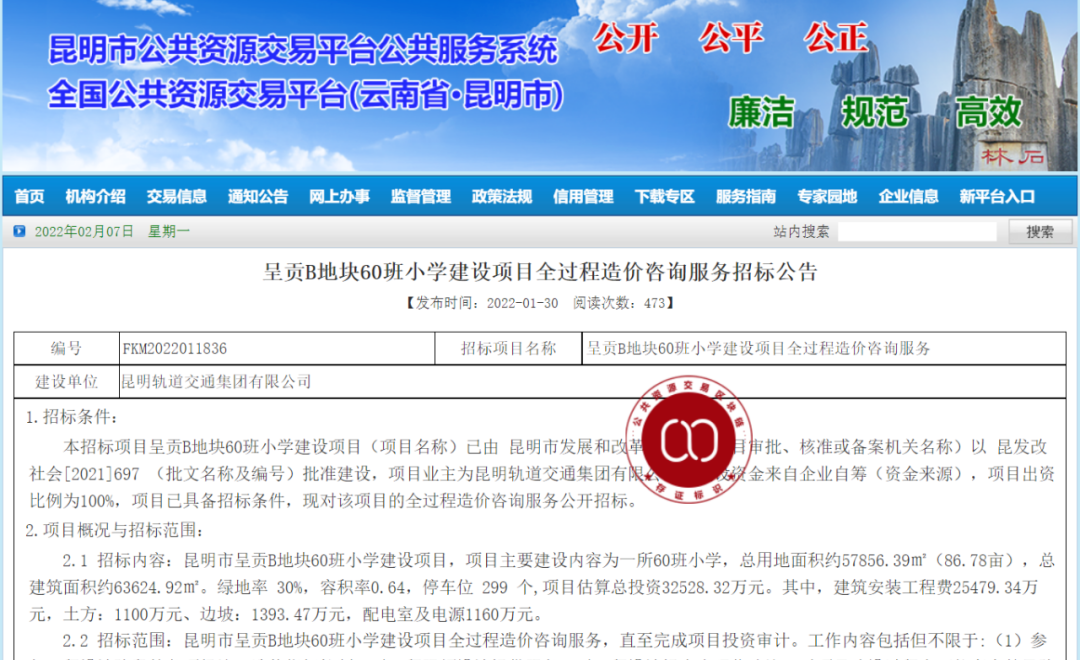Click the green slogan 规范

pos(875,112)
